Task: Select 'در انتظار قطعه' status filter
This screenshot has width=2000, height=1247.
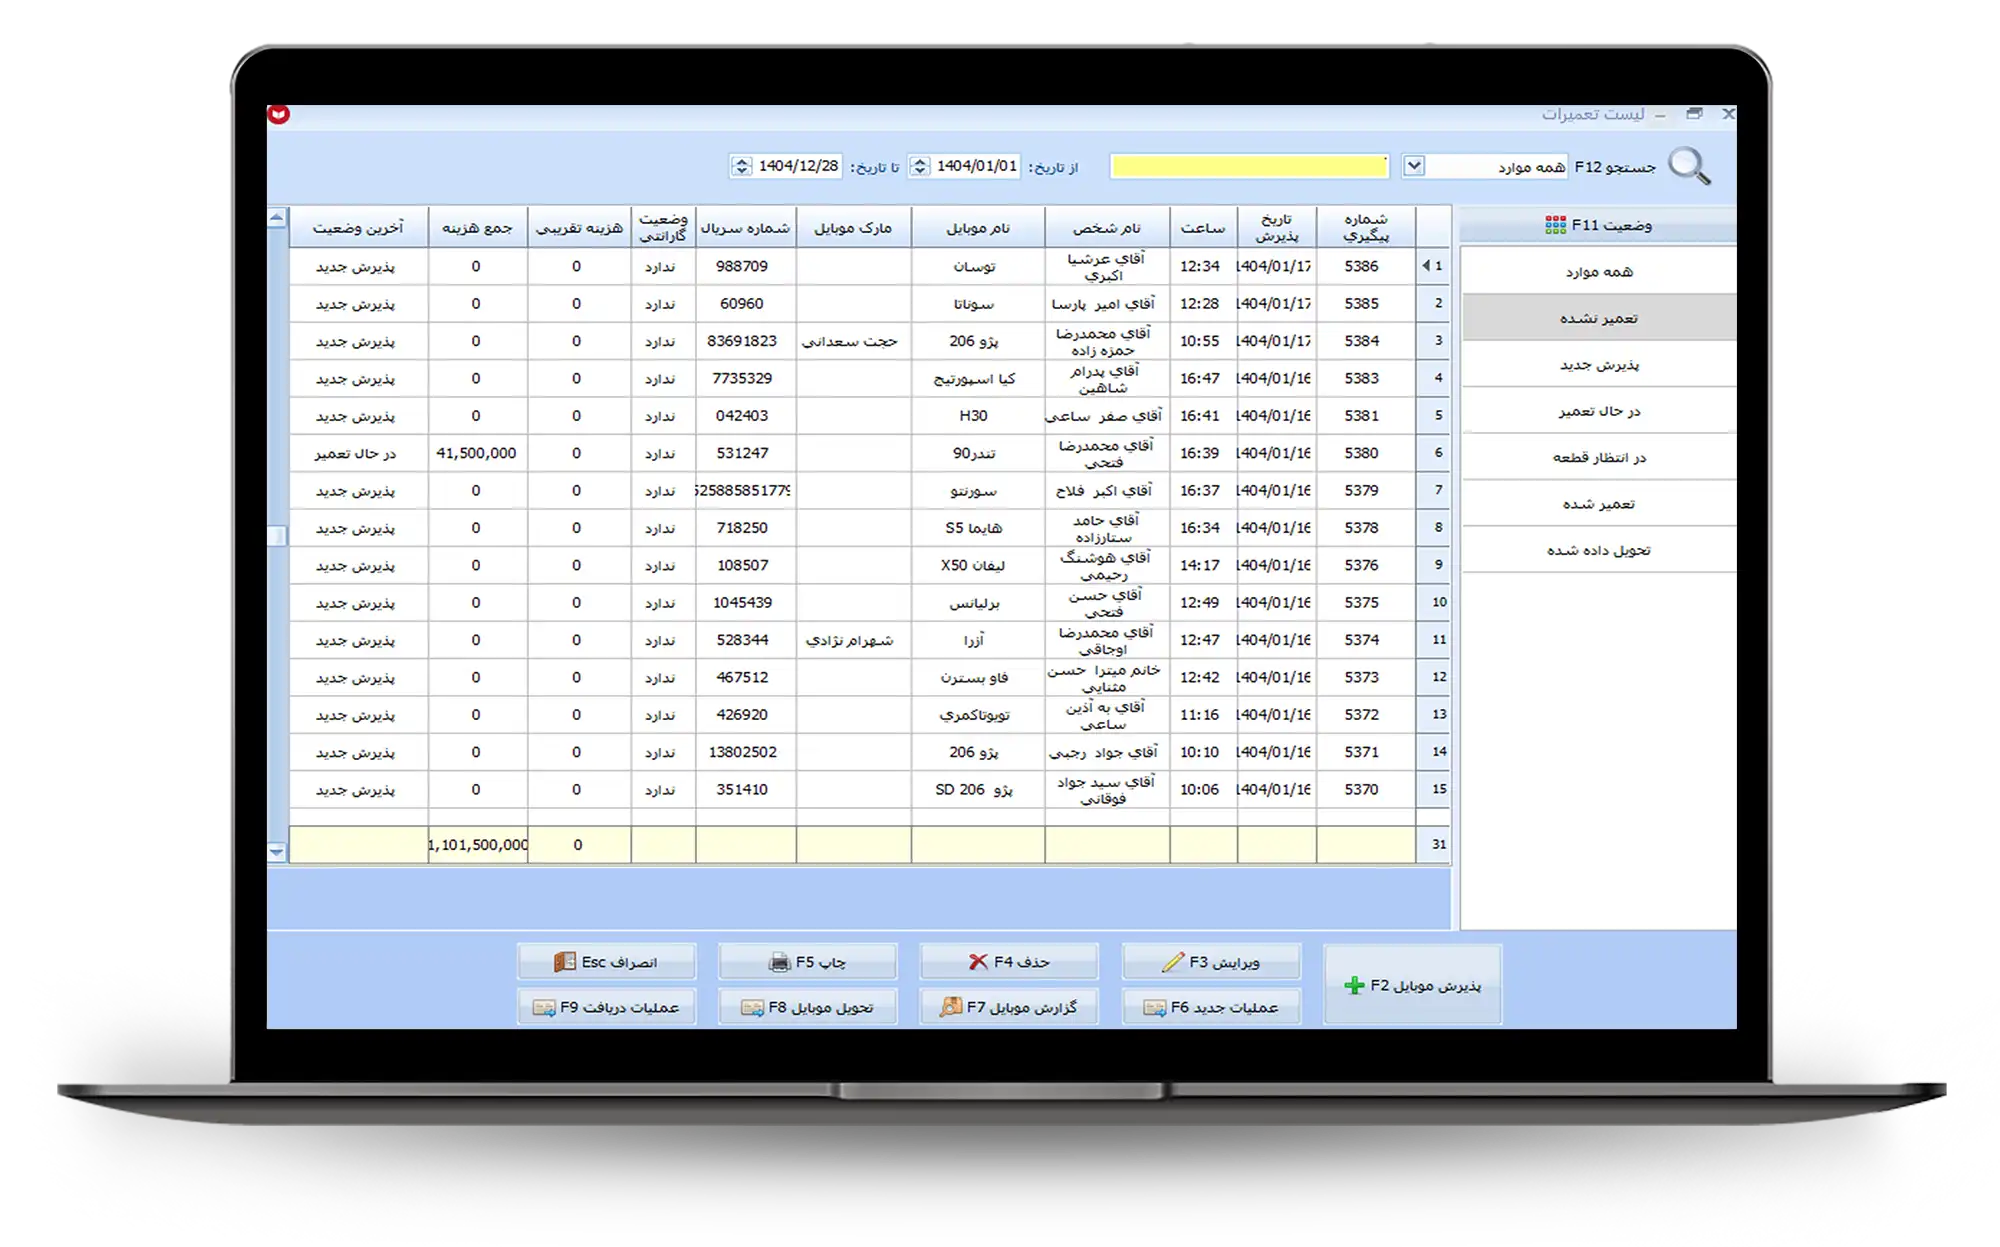Action: (1598, 457)
